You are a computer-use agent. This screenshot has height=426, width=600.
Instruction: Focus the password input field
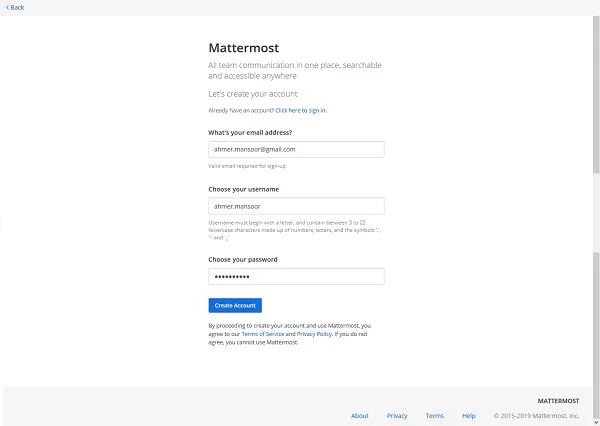(x=296, y=276)
